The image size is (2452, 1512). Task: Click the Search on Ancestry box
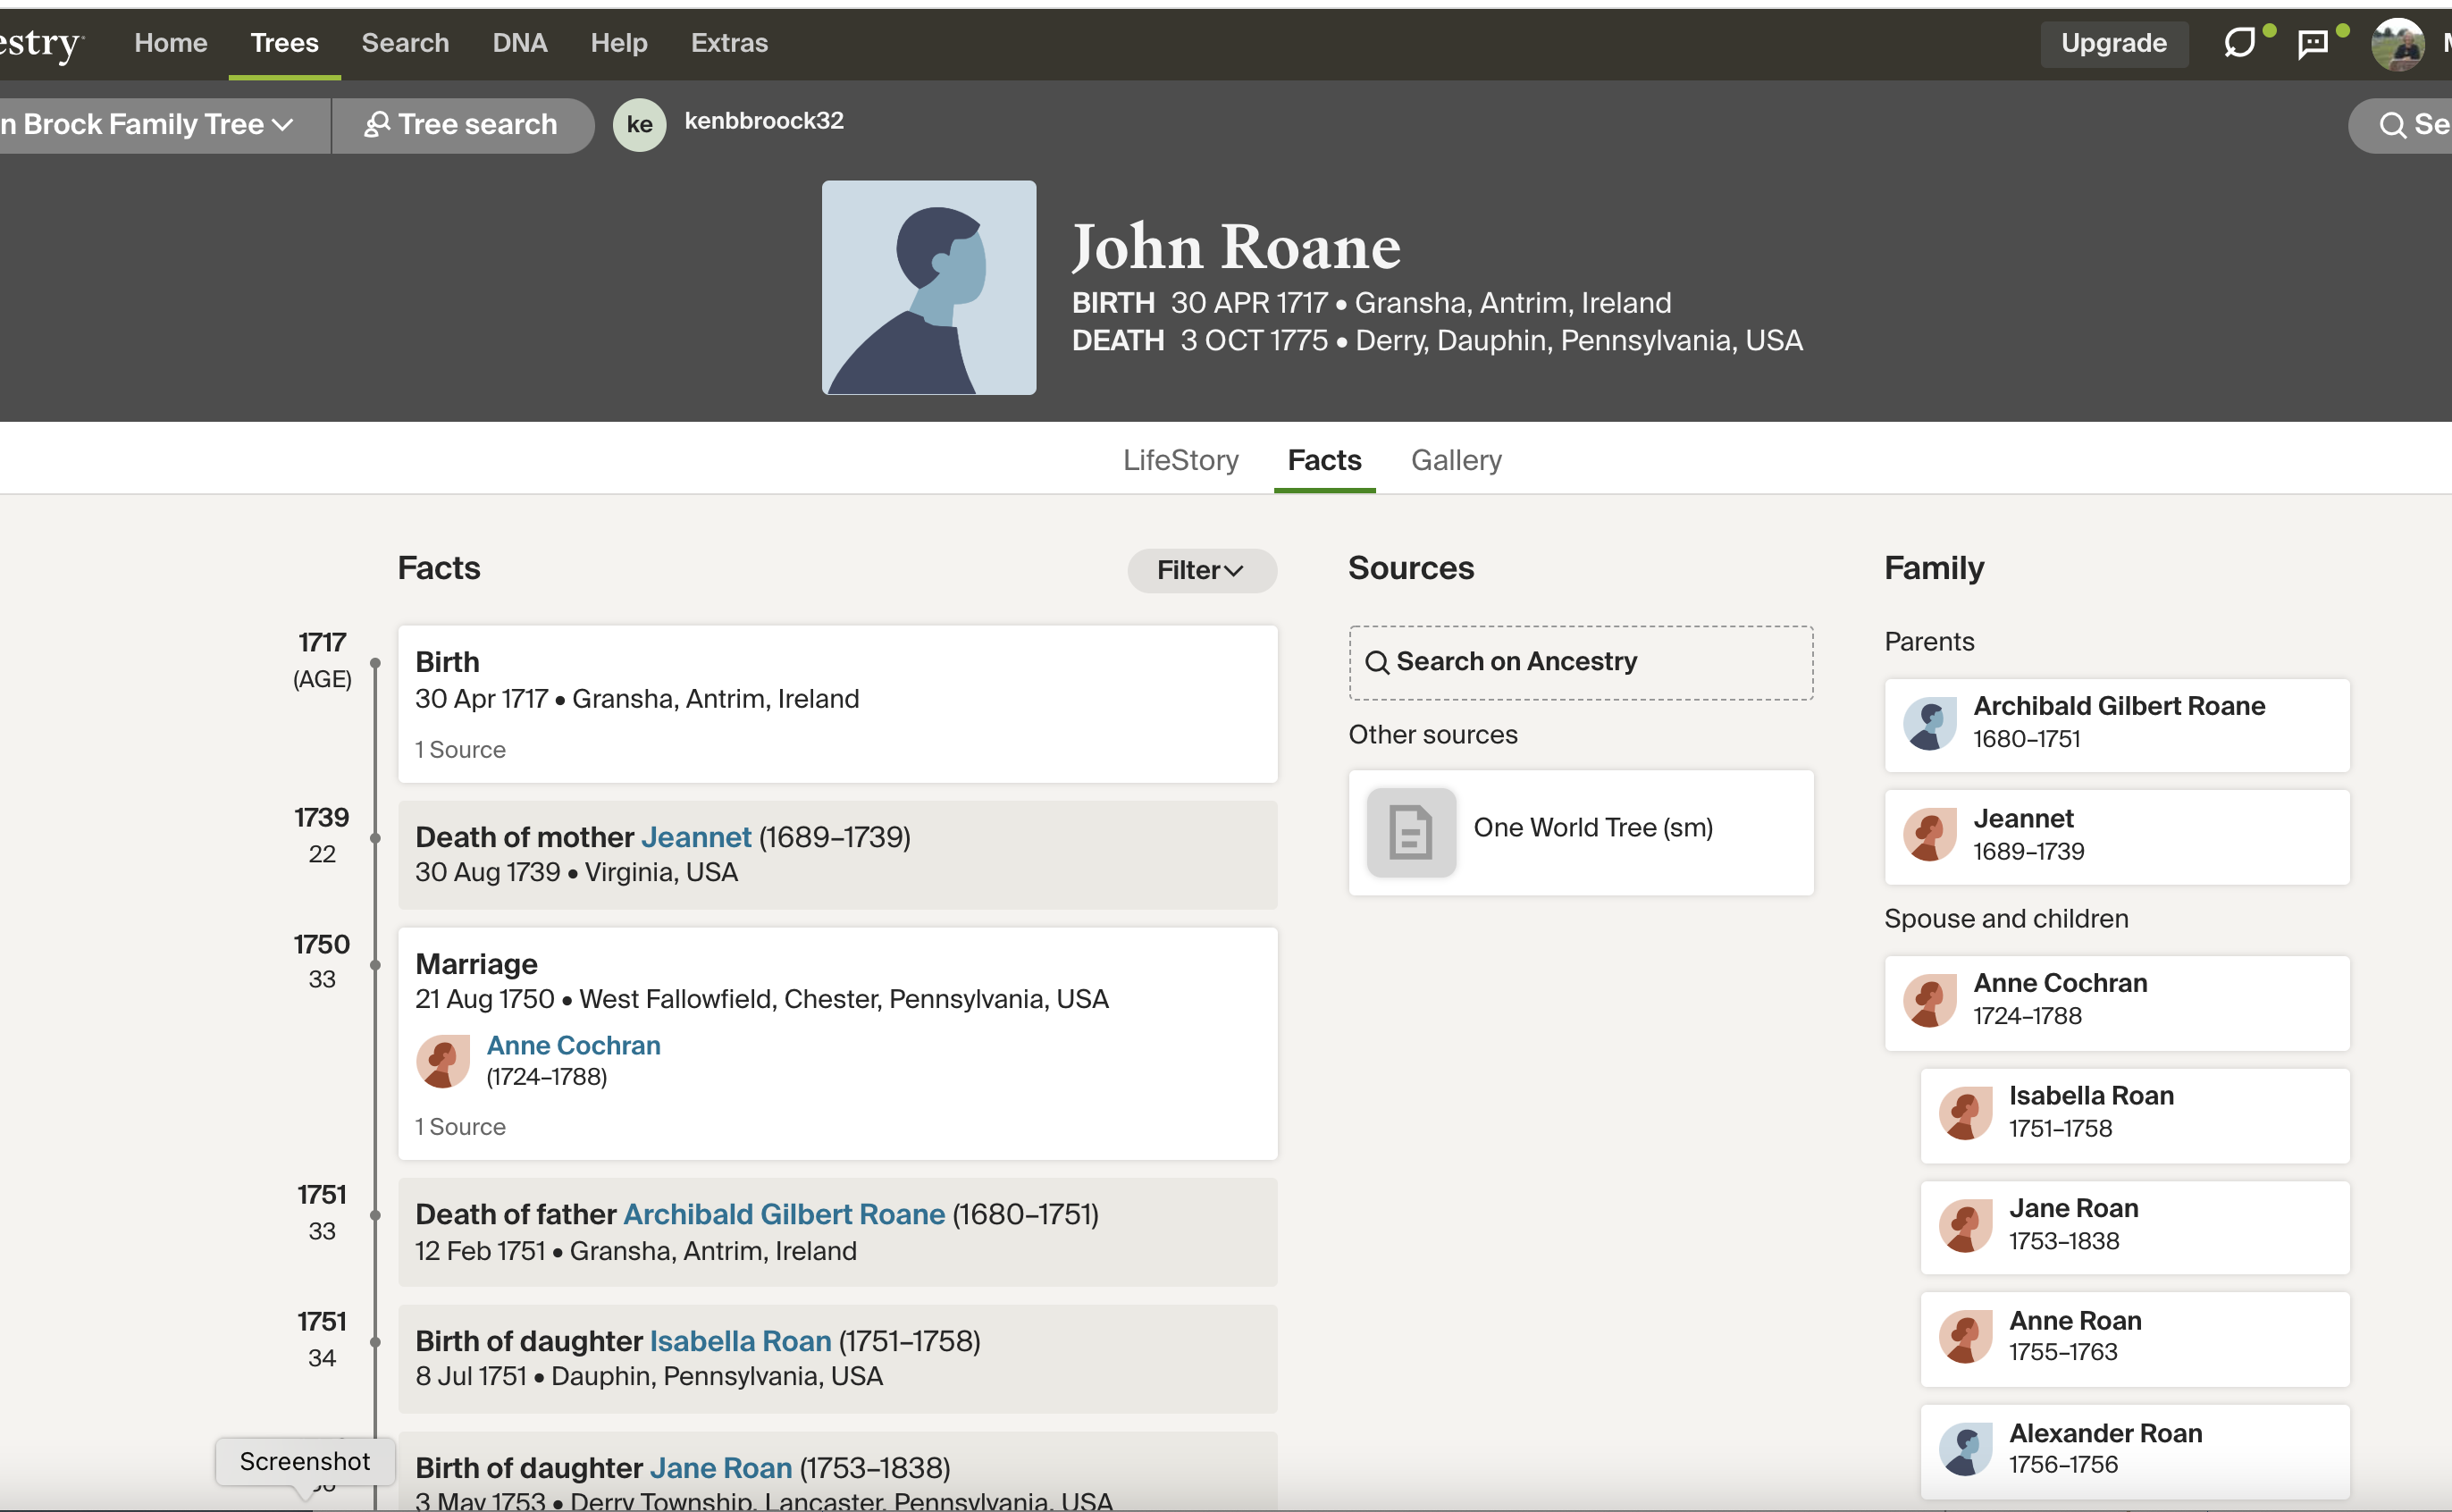(1580, 662)
